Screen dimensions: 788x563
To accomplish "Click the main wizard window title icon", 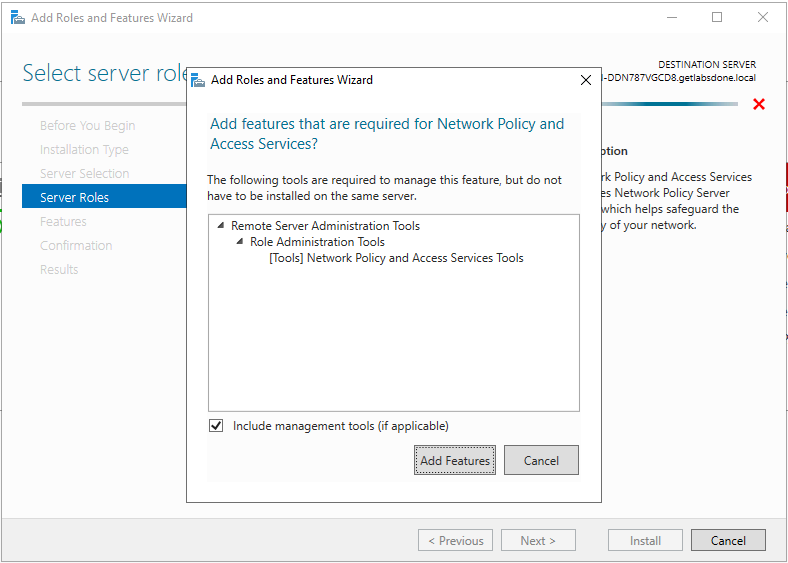I will [x=18, y=18].
